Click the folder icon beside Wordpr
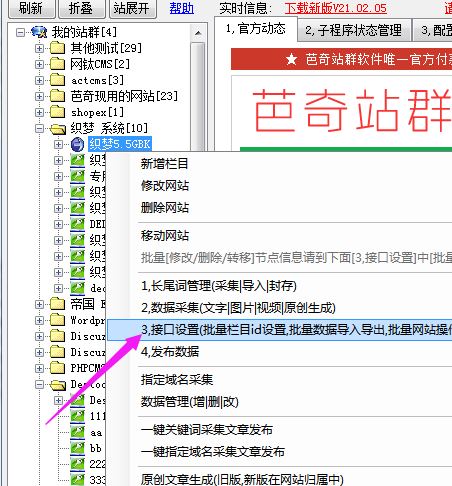 click(x=57, y=320)
